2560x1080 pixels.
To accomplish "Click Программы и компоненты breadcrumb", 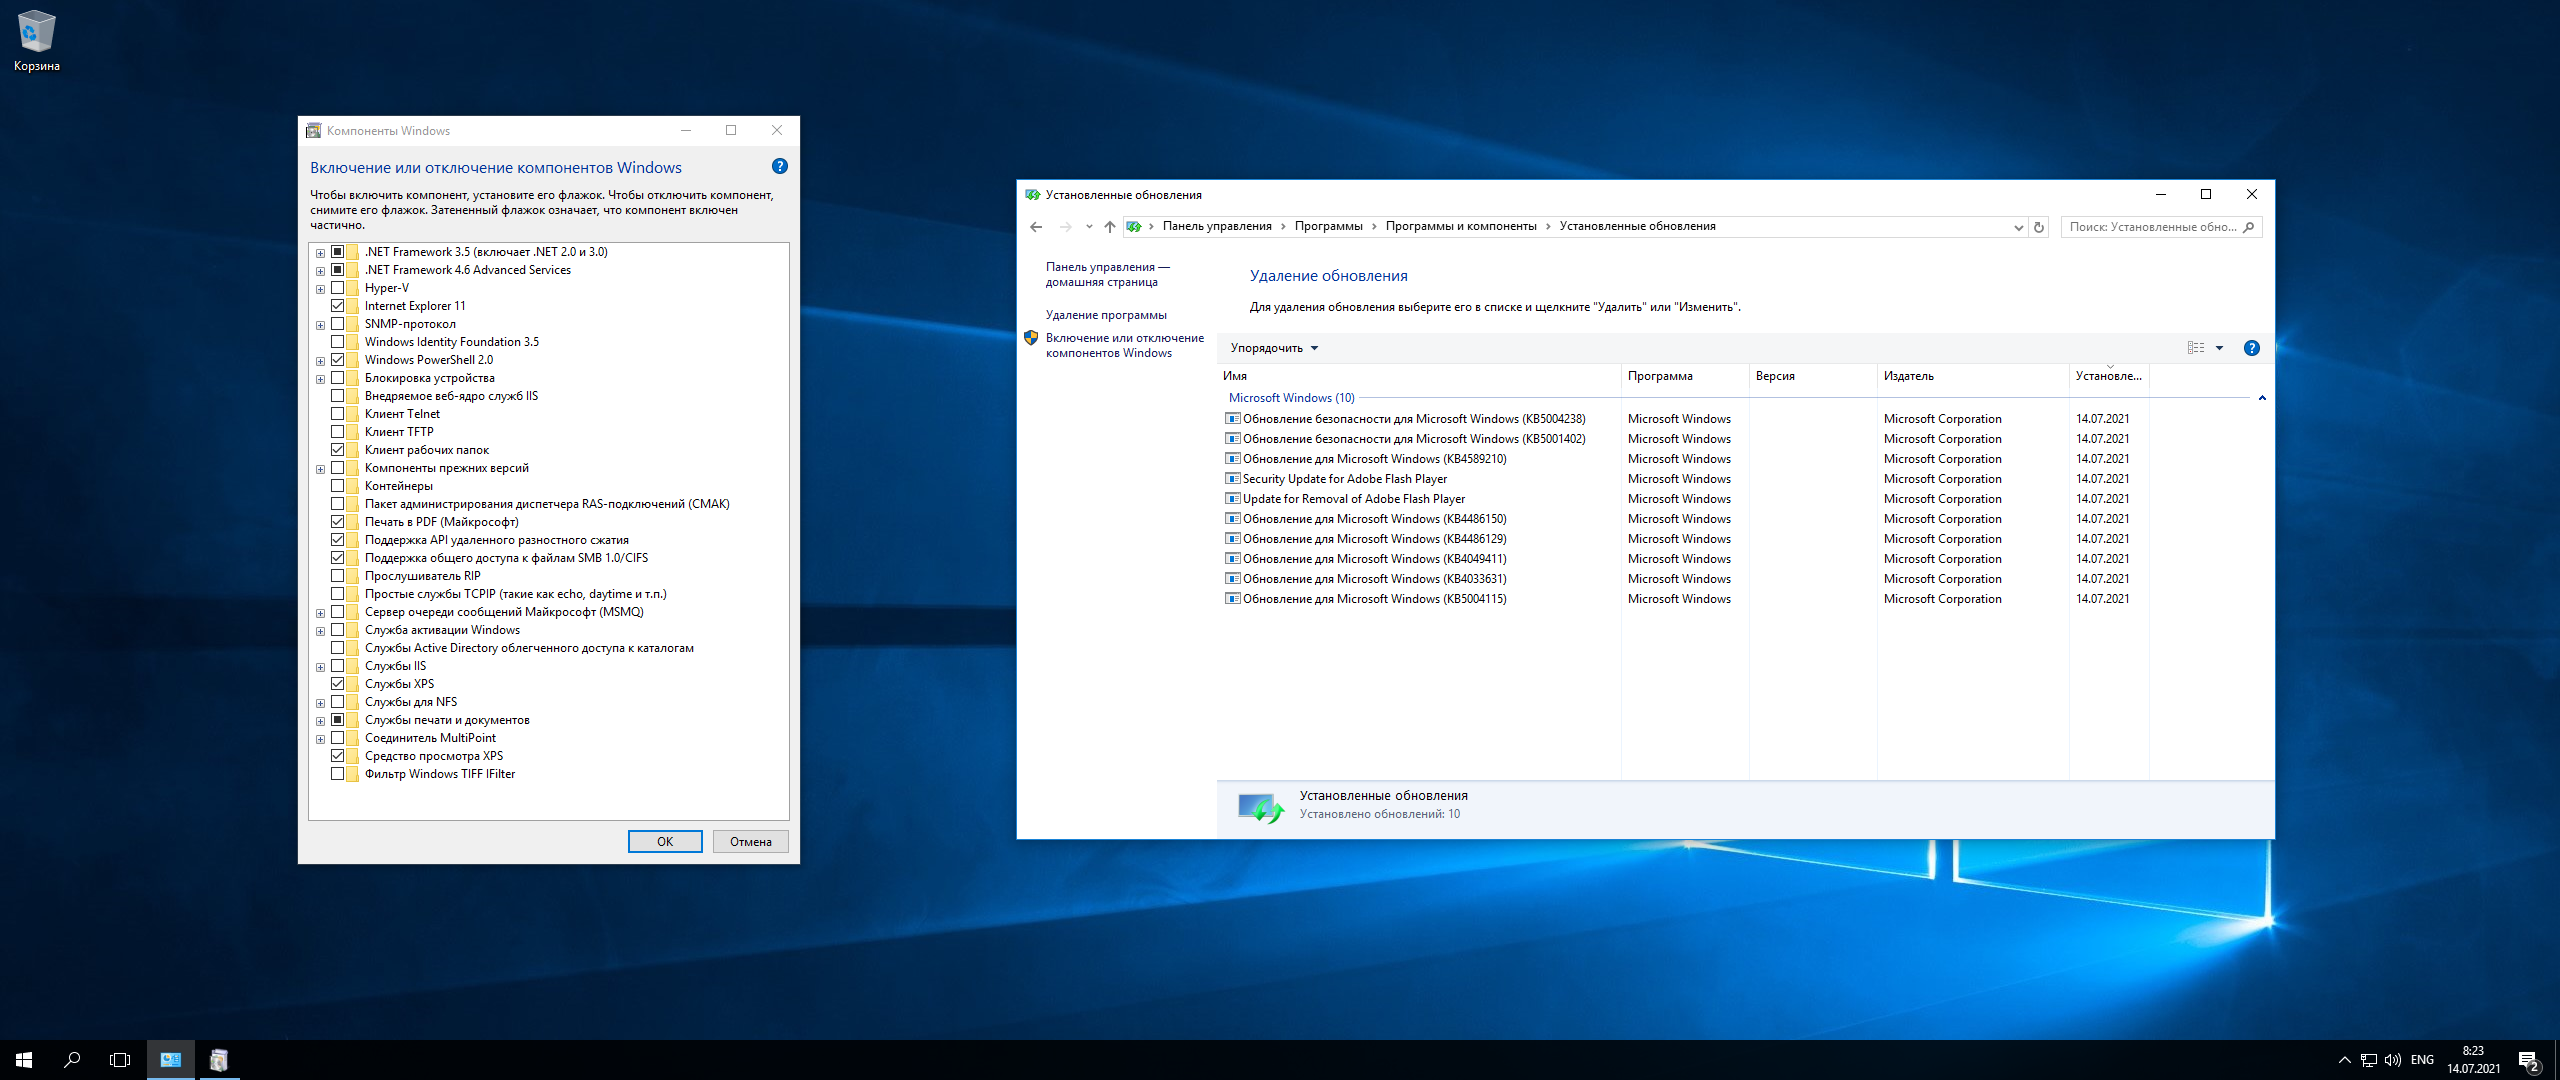I will [1461, 227].
